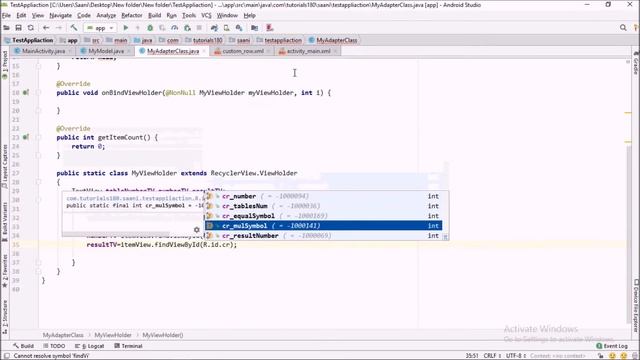Select cr_tablesNum from the completion list
This screenshot has width=640, height=360.
point(323,206)
